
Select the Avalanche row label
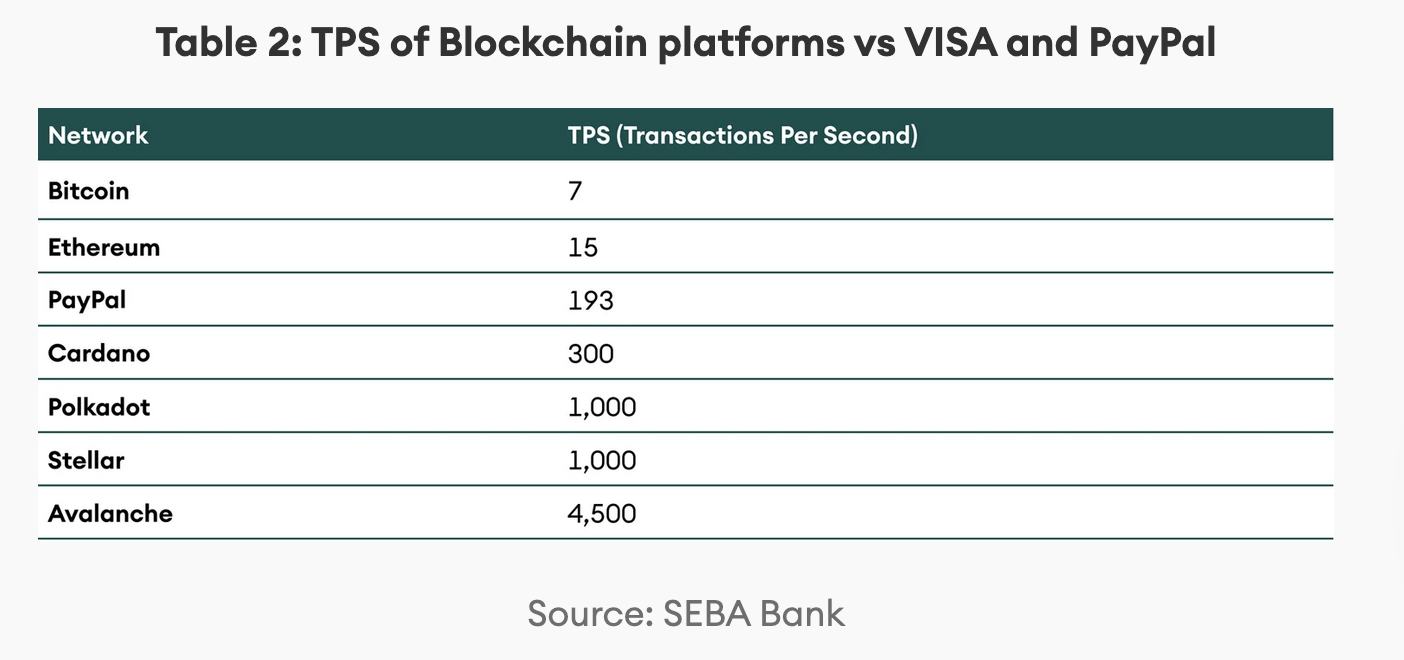[110, 514]
